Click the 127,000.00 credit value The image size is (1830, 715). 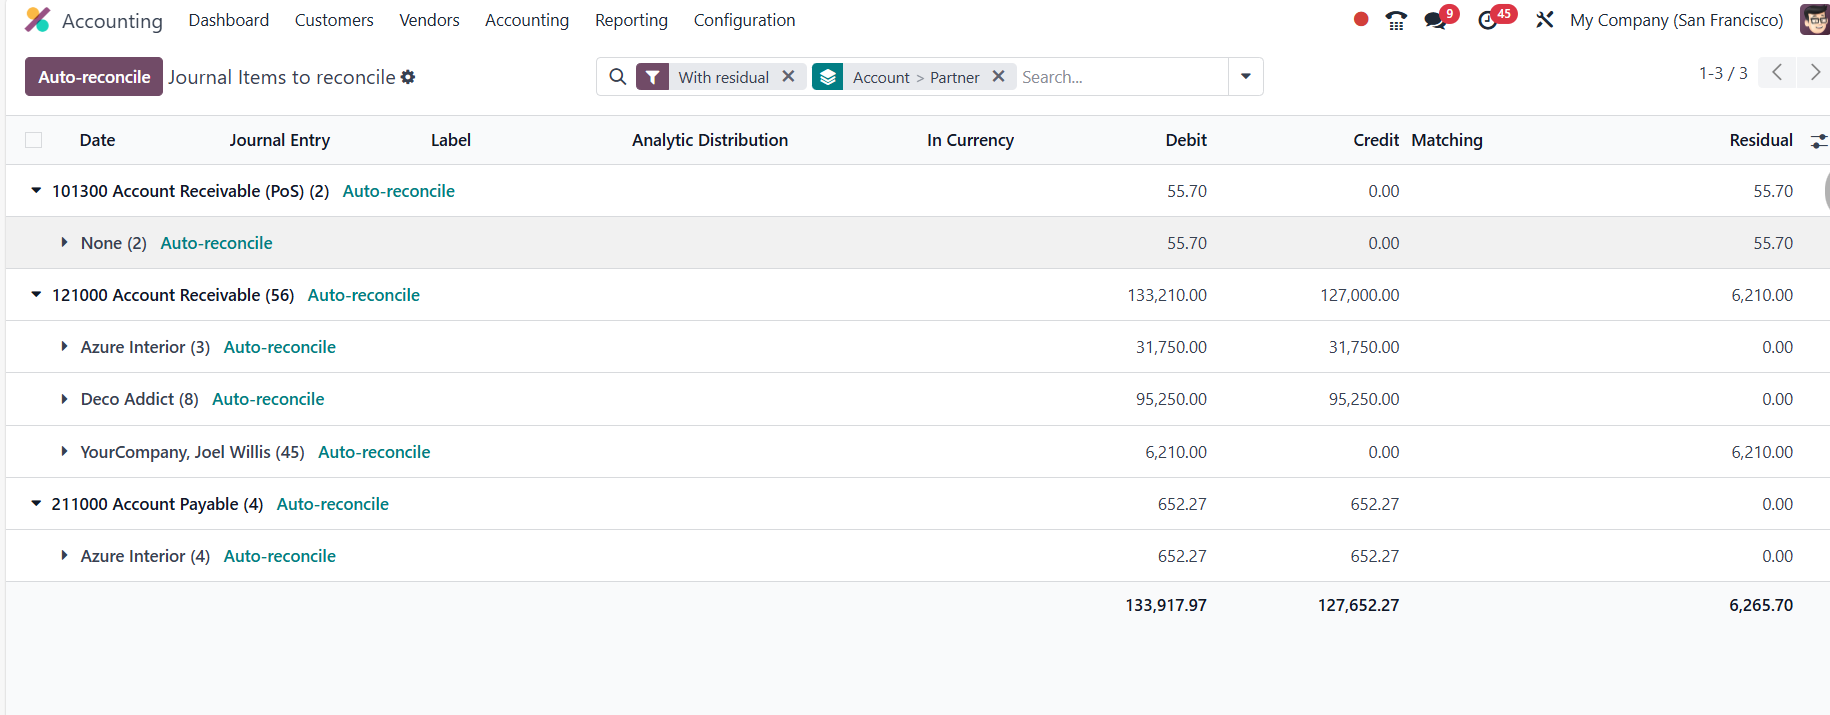pyautogui.click(x=1359, y=295)
